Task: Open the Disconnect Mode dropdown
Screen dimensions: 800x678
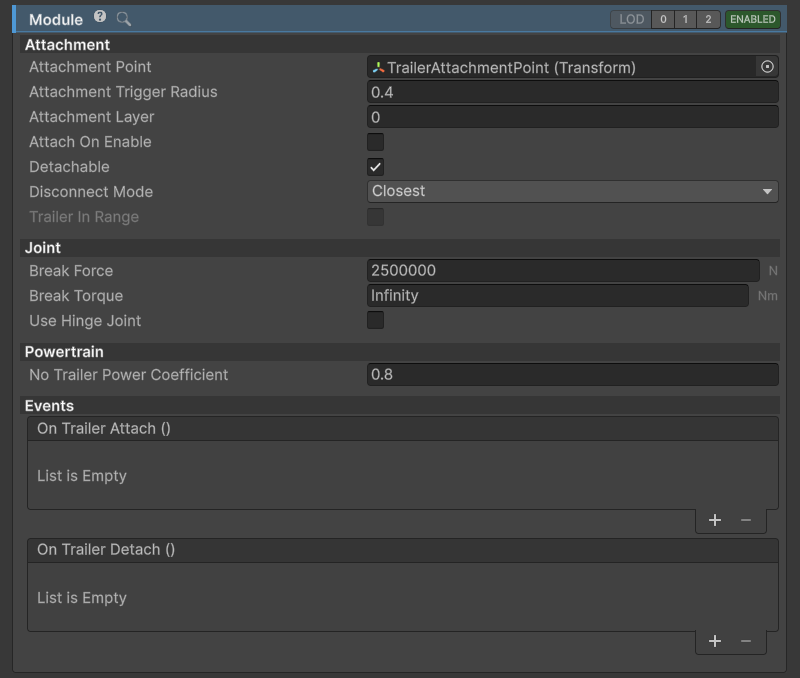Action: pyautogui.click(x=572, y=191)
